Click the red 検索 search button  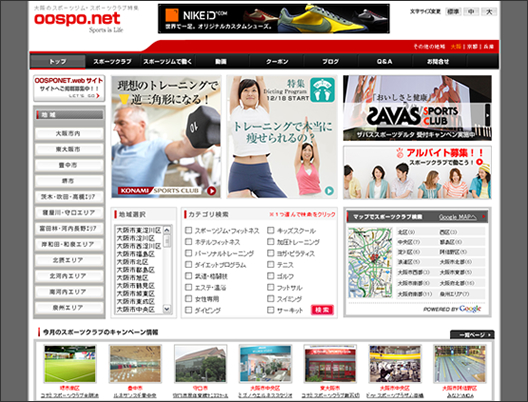point(322,309)
